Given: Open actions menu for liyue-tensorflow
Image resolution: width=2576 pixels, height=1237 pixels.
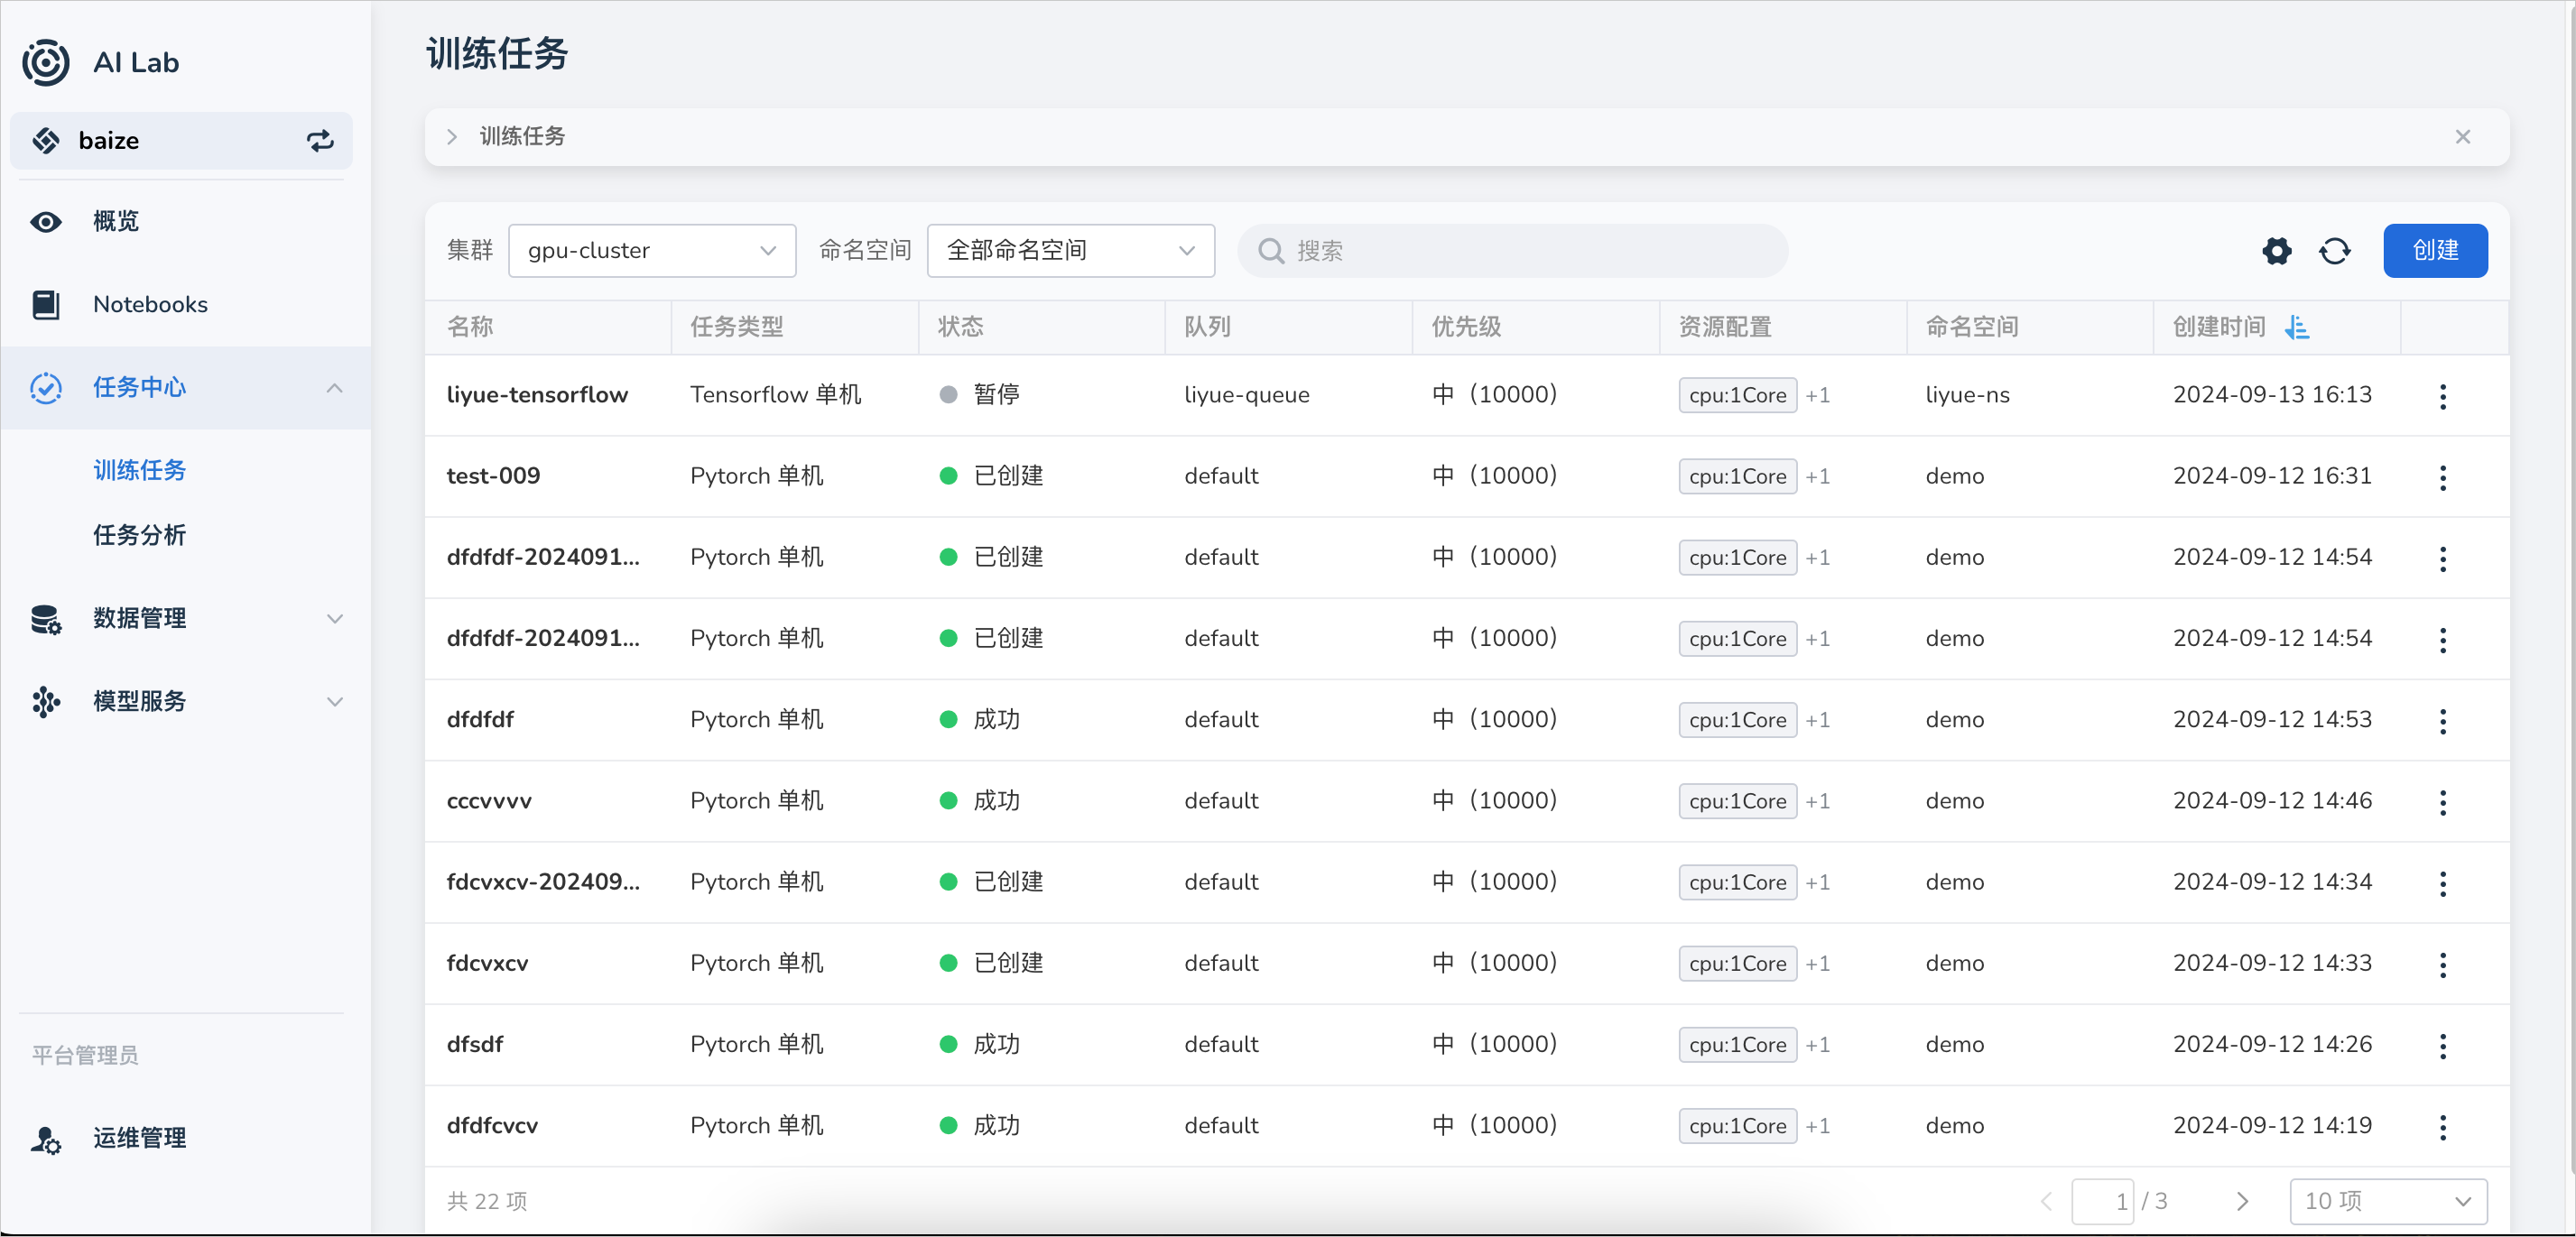Looking at the screenshot, I should click(x=2443, y=396).
